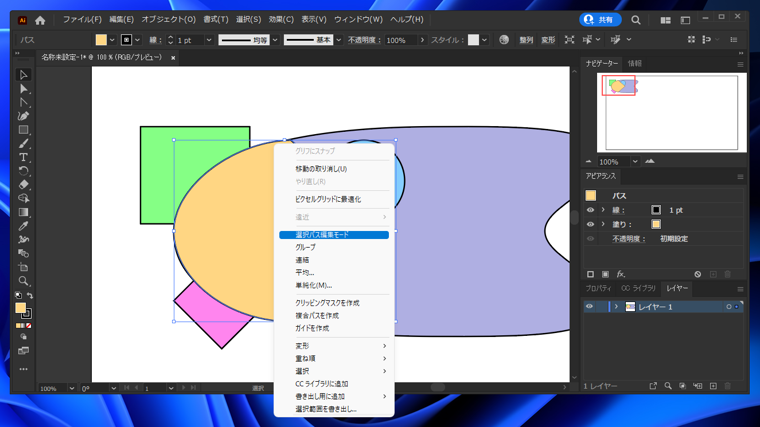Screen dimensions: 760x427
Task: Click the Rectangle tool
Action: [x=23, y=130]
